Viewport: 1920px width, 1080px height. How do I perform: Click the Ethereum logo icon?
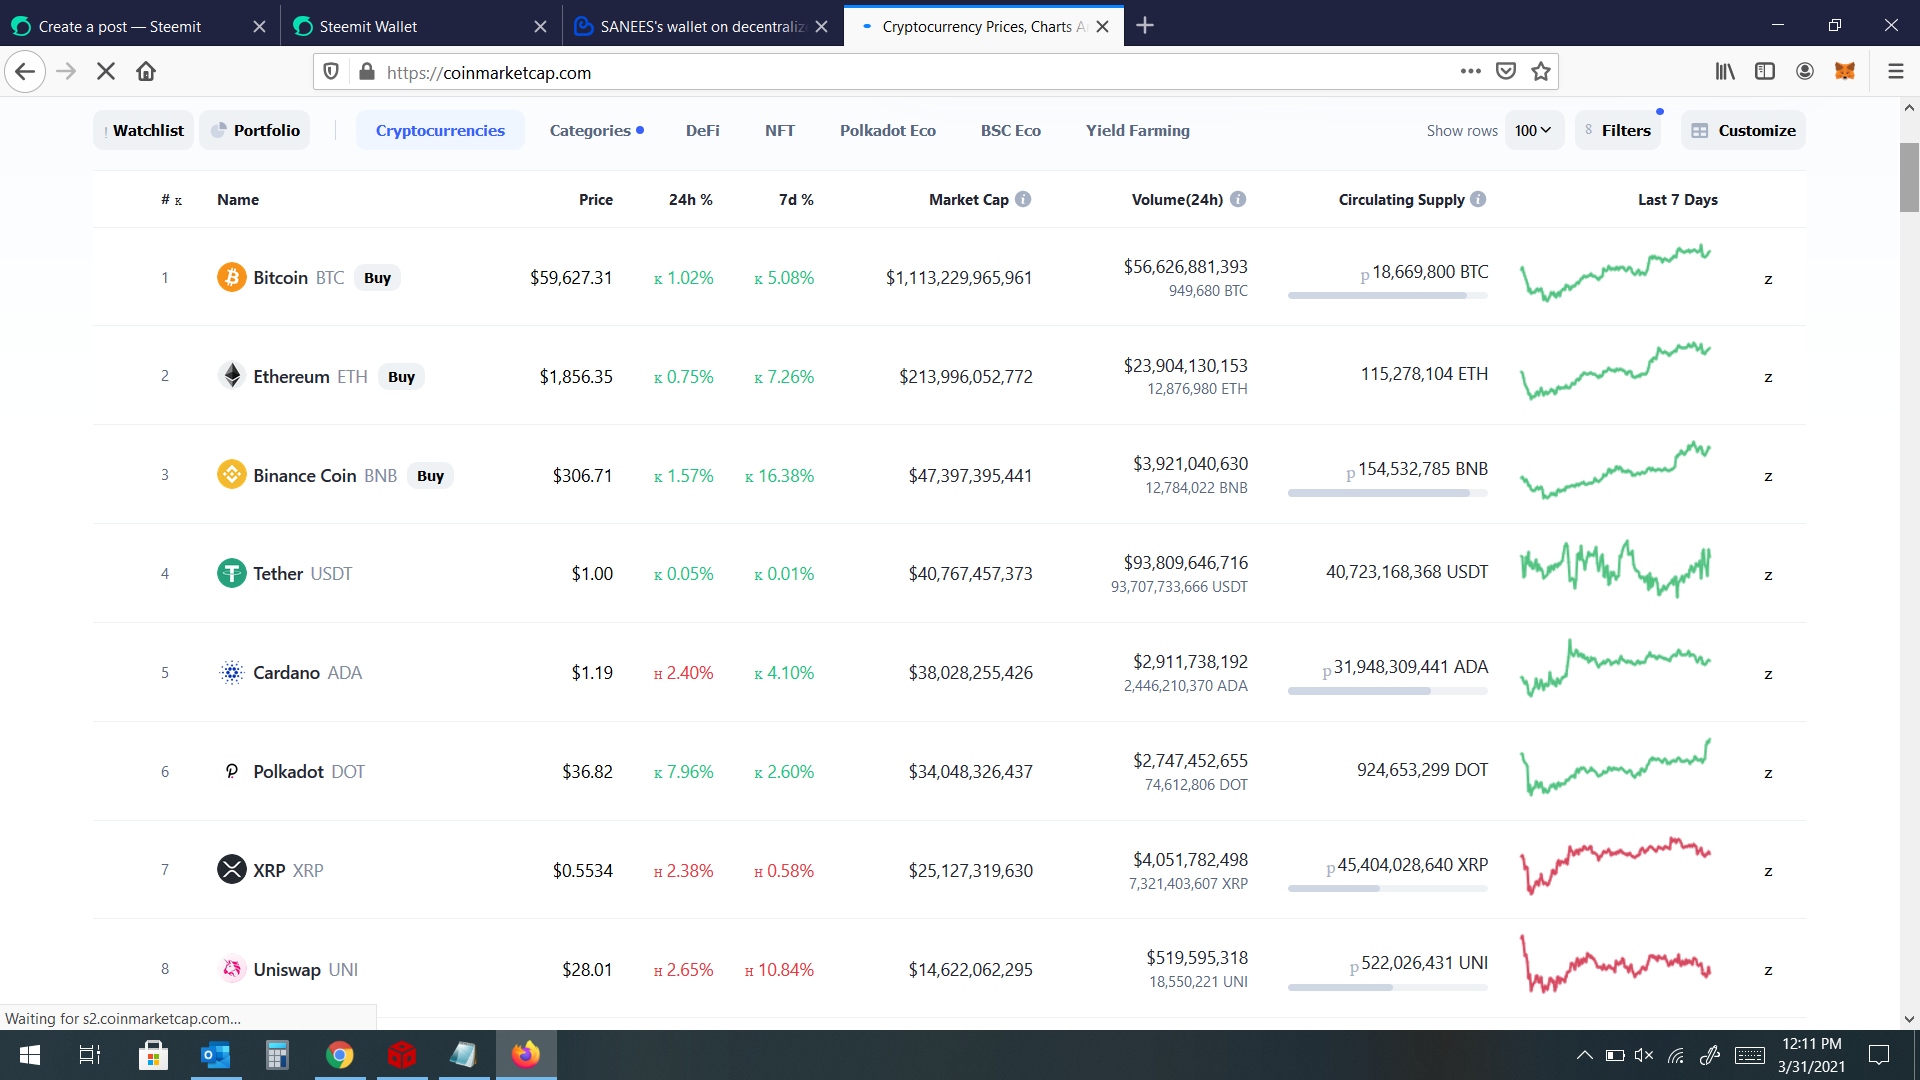tap(231, 376)
